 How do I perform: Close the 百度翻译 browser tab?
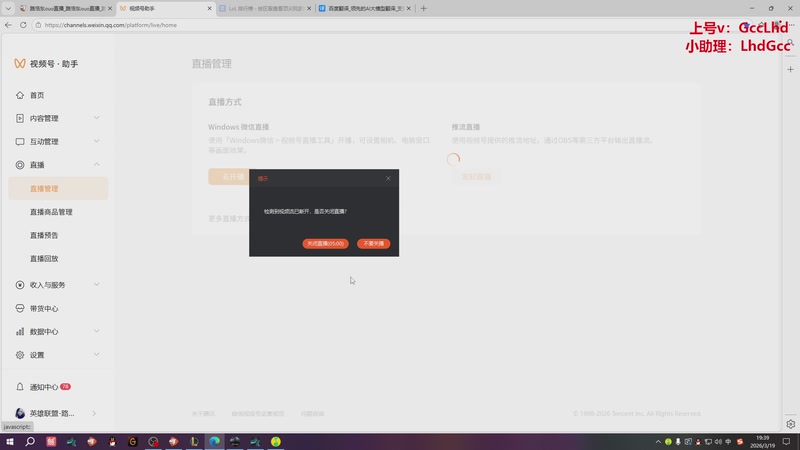(409, 8)
